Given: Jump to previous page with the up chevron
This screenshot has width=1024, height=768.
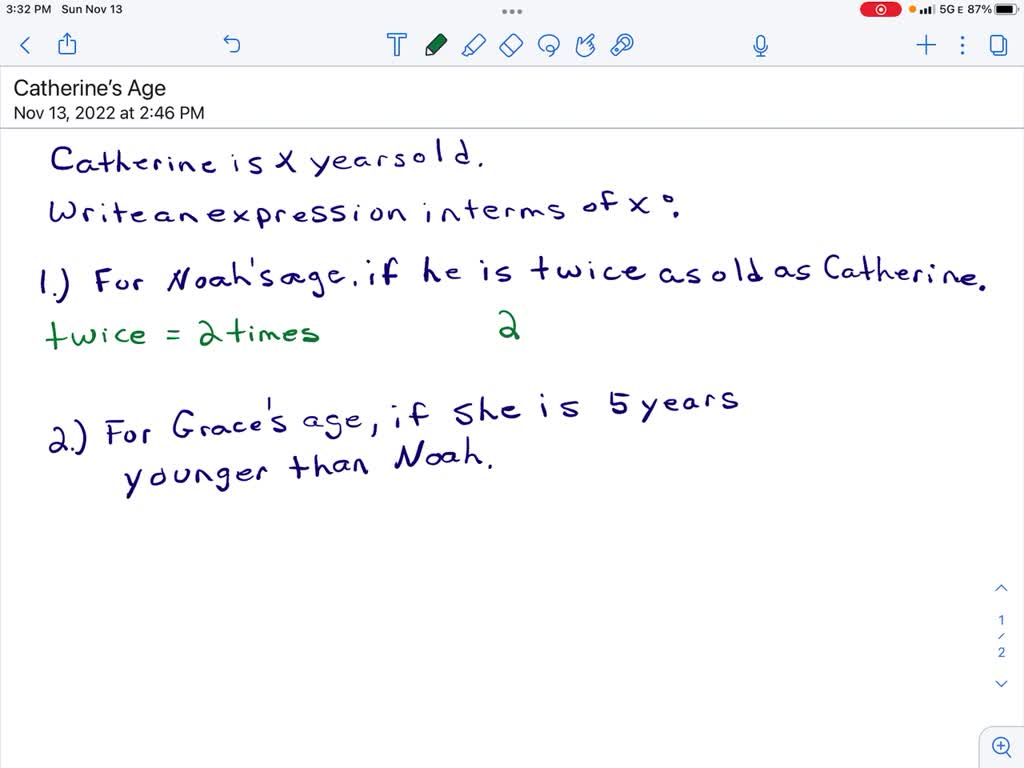Looking at the screenshot, I should pos(1001,588).
